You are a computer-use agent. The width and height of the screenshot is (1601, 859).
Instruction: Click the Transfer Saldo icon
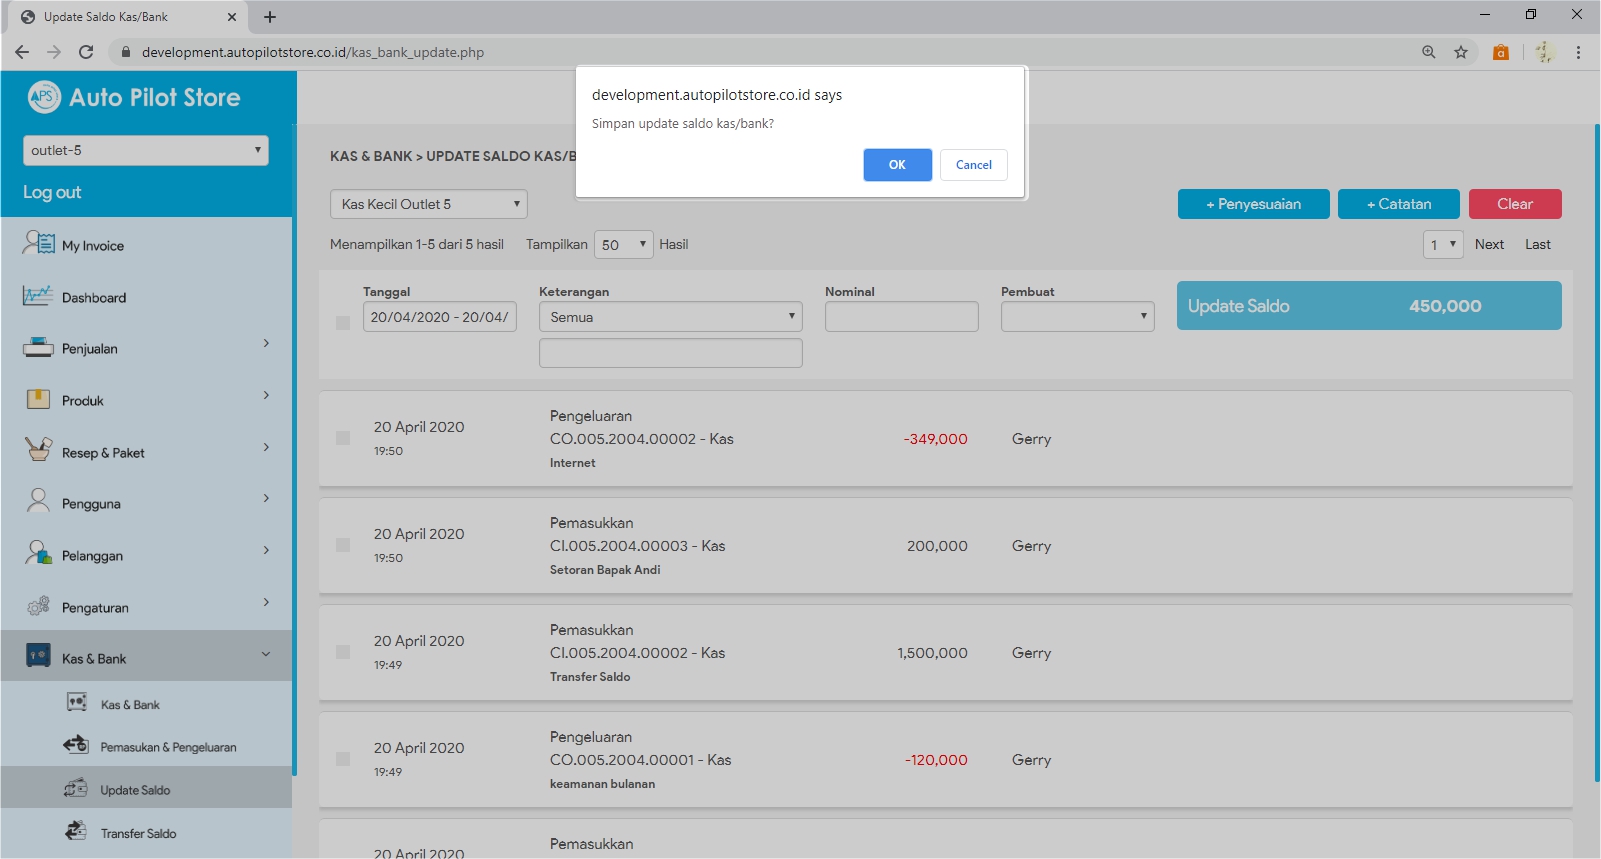76,831
